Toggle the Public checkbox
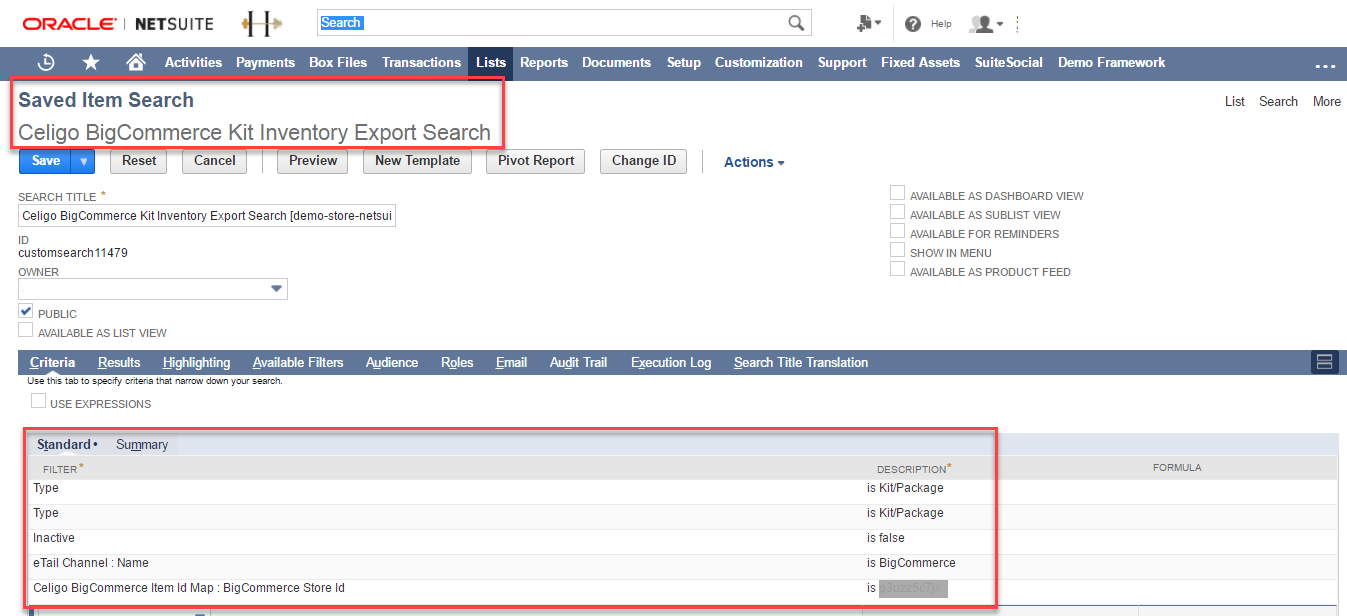Image resolution: width=1347 pixels, height=616 pixels. (26, 312)
